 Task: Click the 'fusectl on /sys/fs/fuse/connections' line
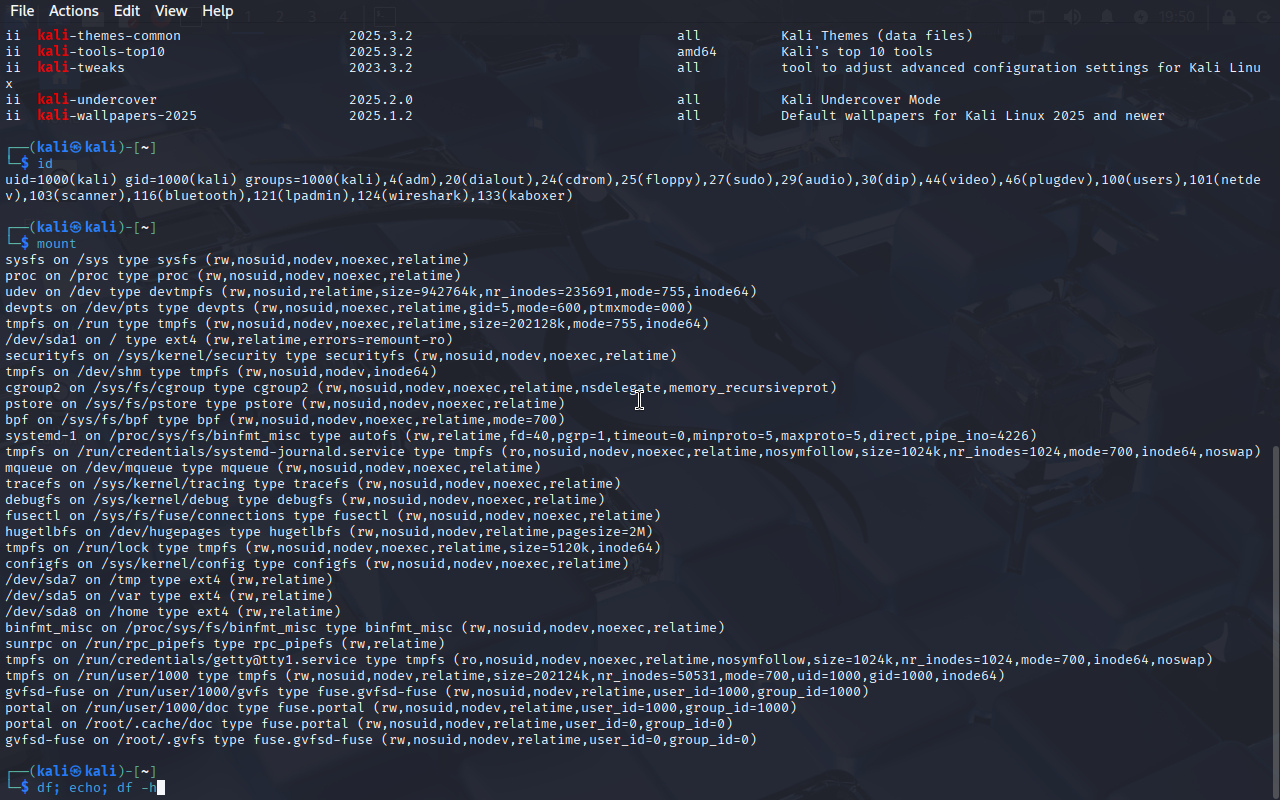coord(333,516)
